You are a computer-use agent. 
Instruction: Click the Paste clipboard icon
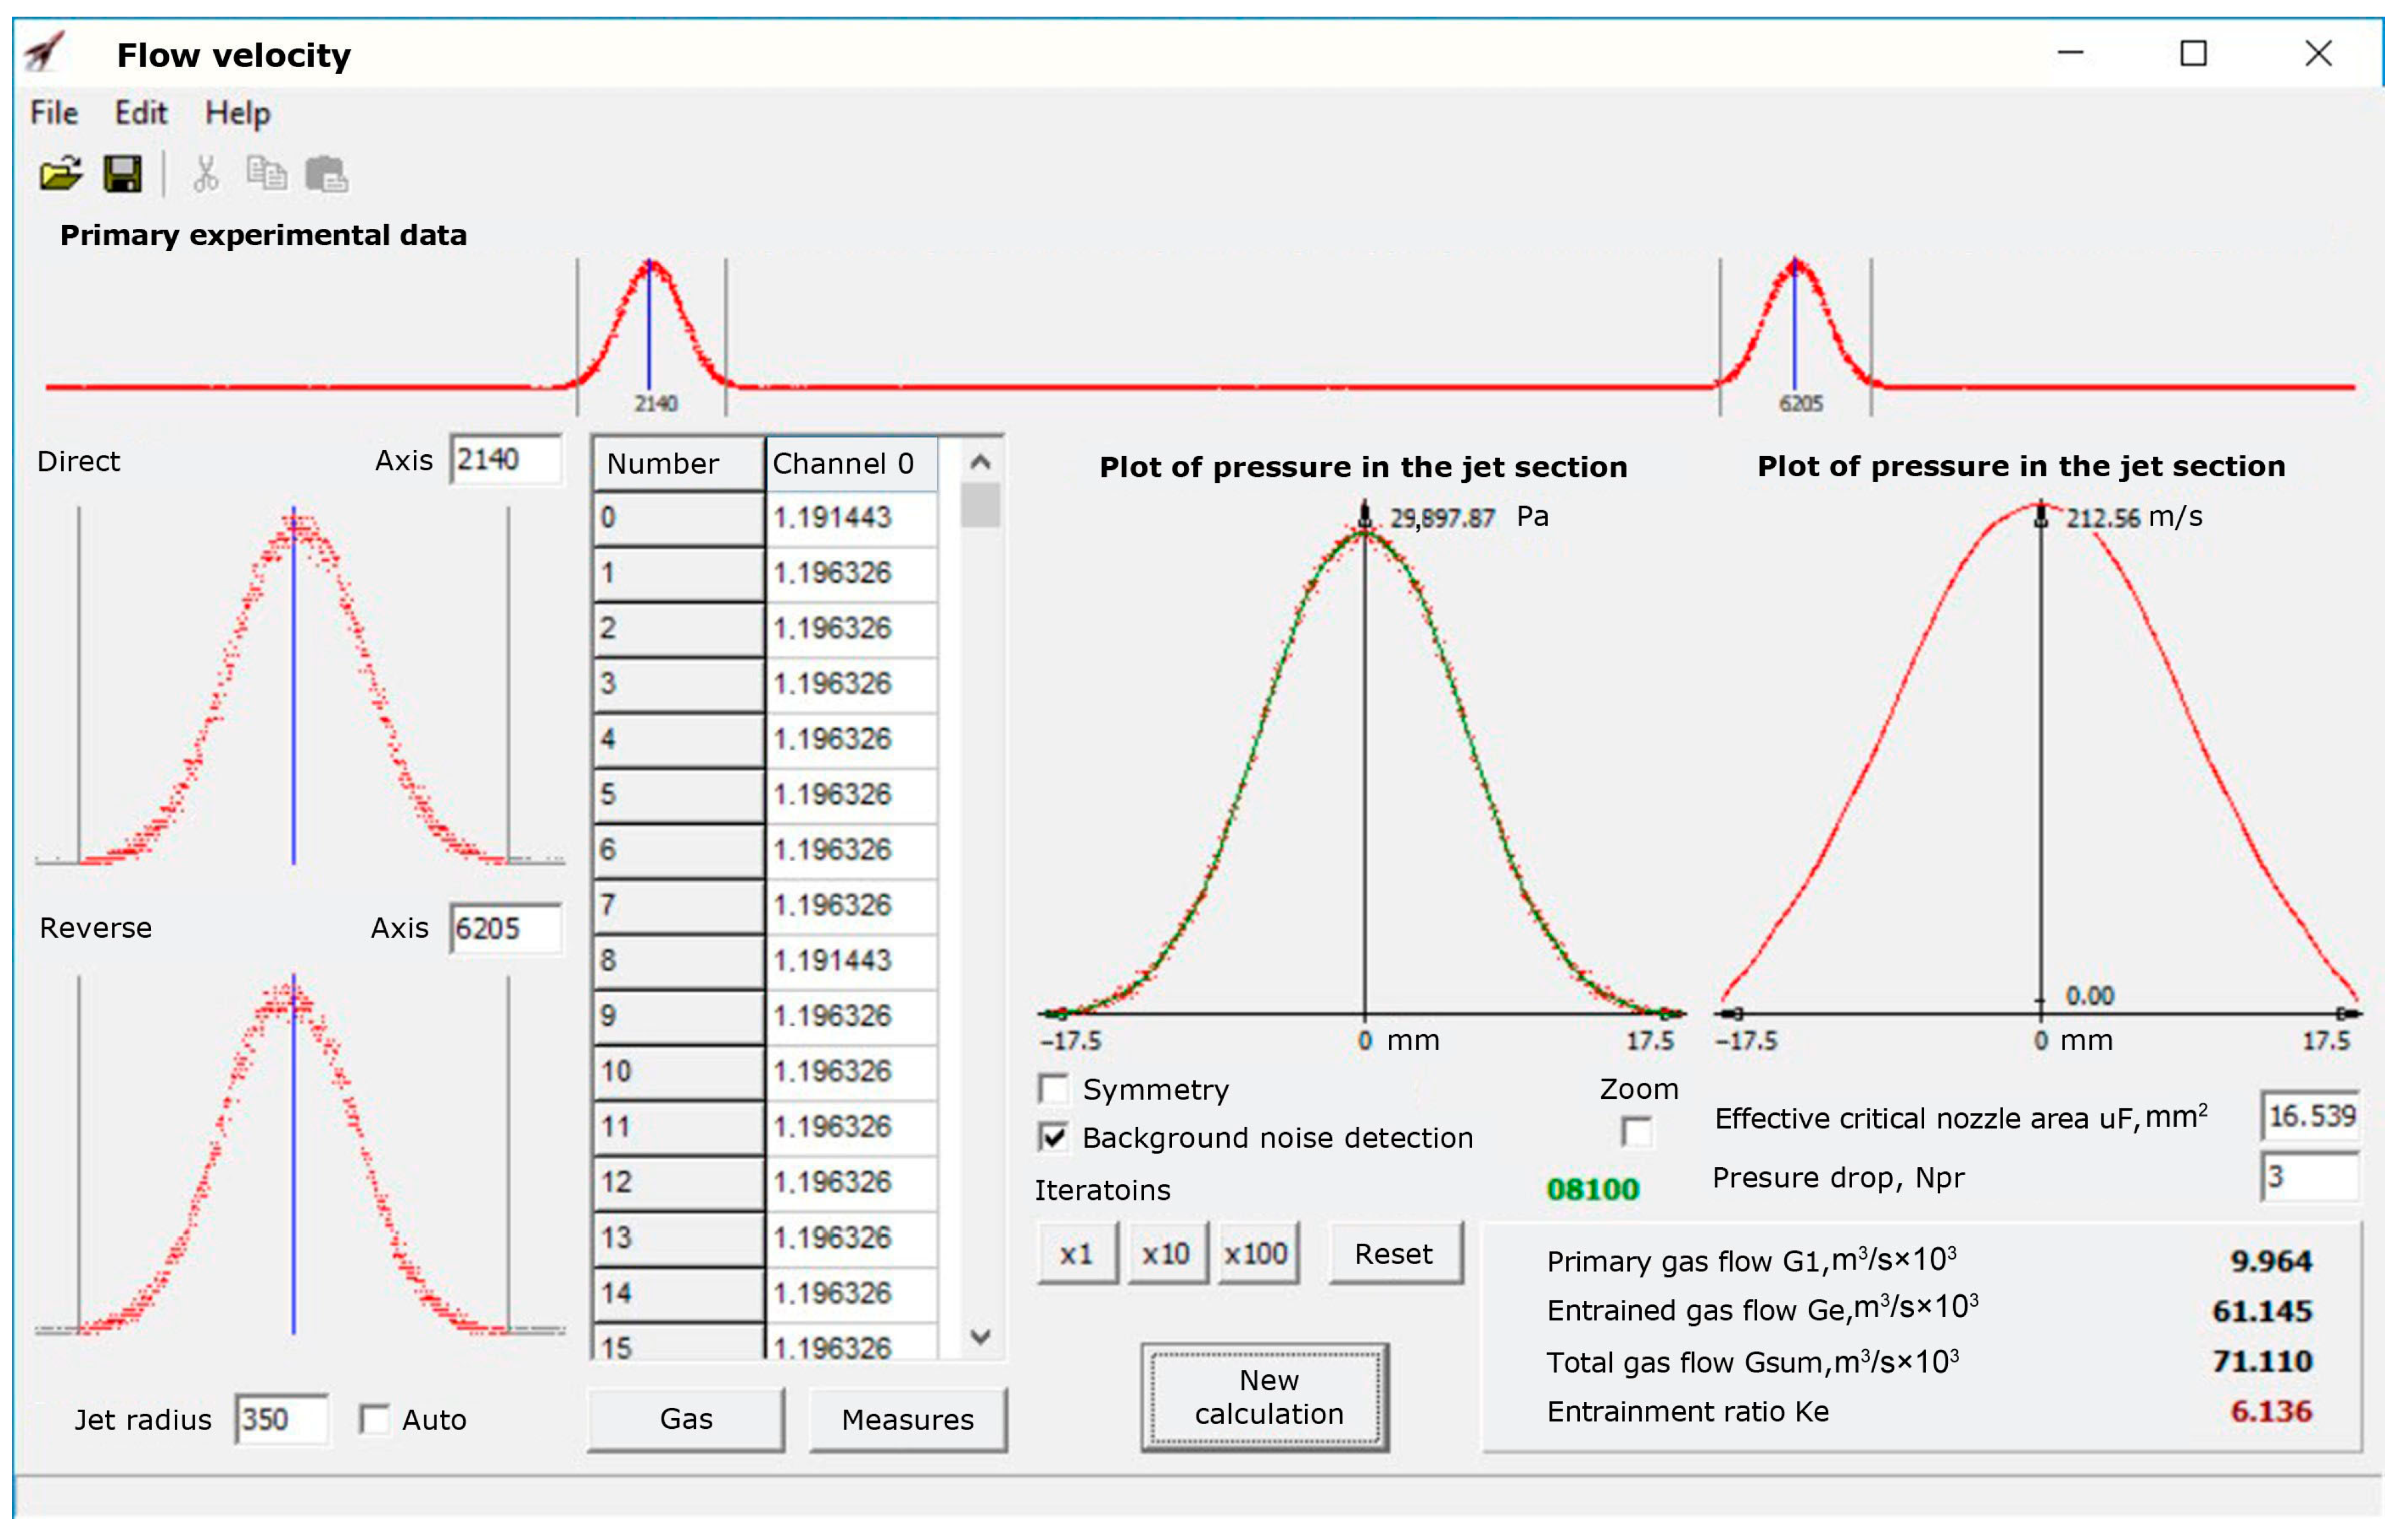(326, 174)
